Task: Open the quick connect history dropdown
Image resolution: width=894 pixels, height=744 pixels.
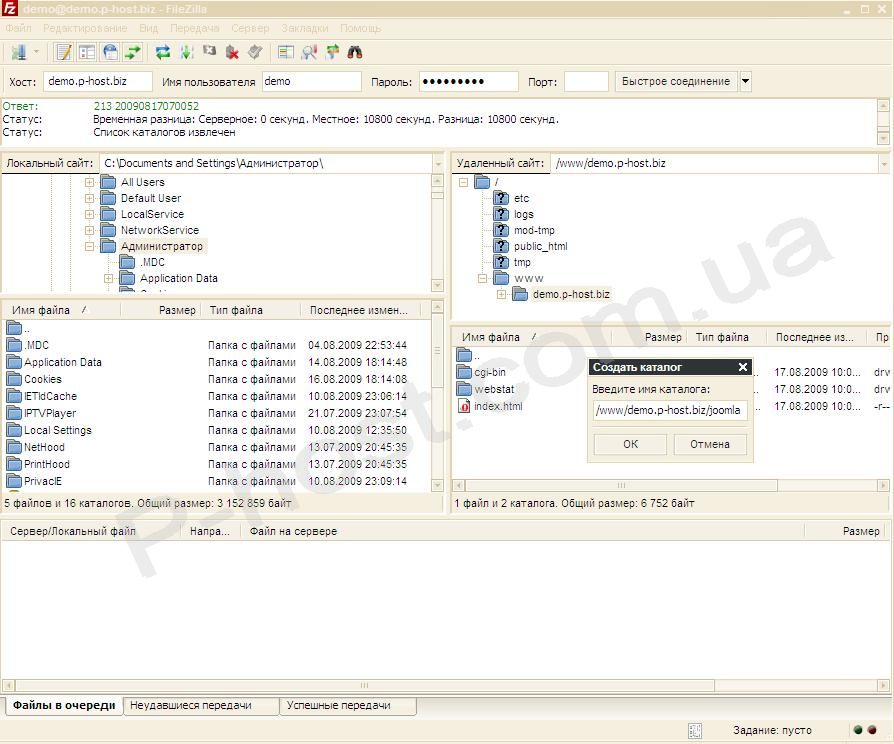Action: click(745, 82)
